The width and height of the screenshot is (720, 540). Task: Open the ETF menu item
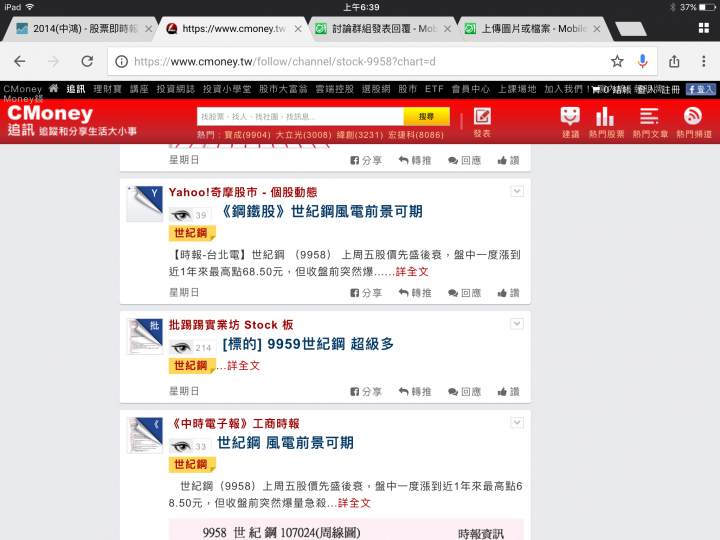point(434,89)
